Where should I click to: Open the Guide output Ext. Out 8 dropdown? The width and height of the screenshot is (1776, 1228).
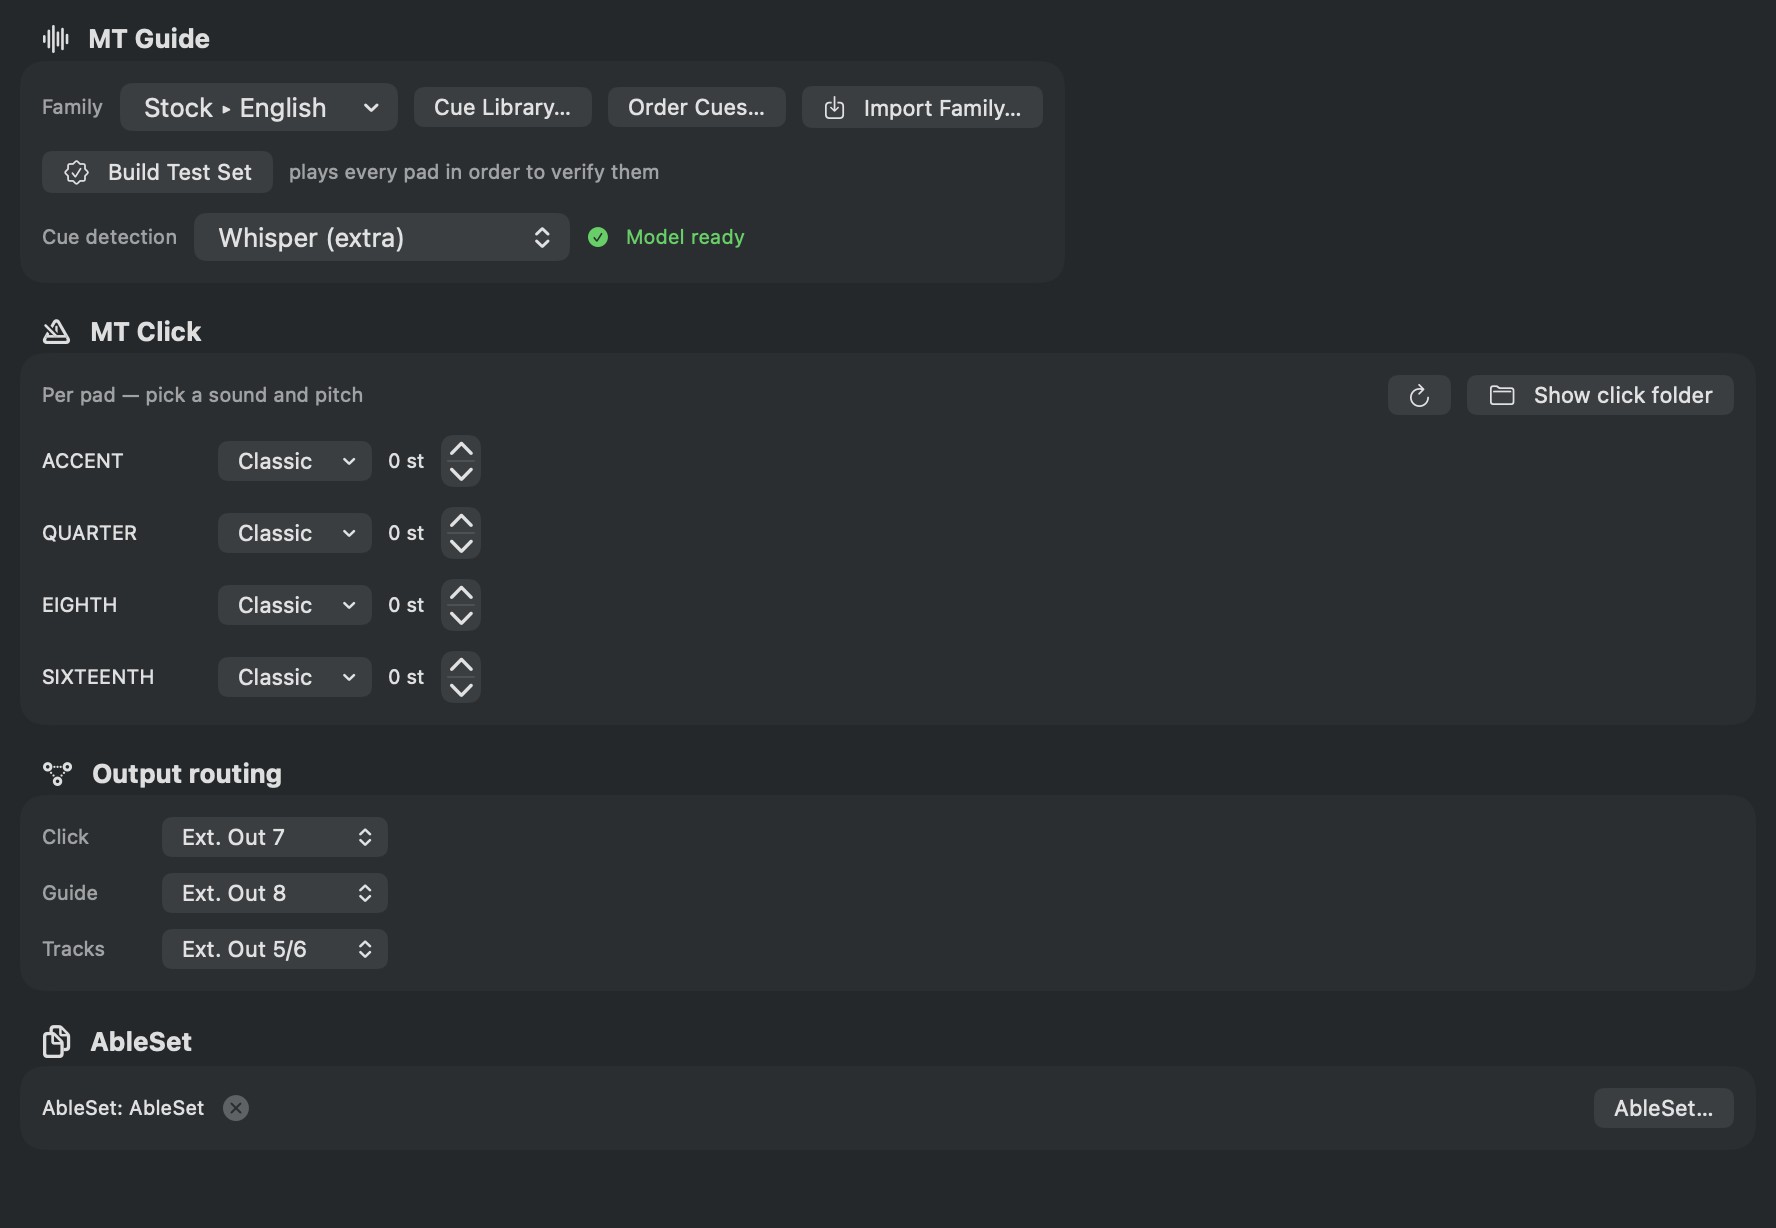tap(275, 893)
